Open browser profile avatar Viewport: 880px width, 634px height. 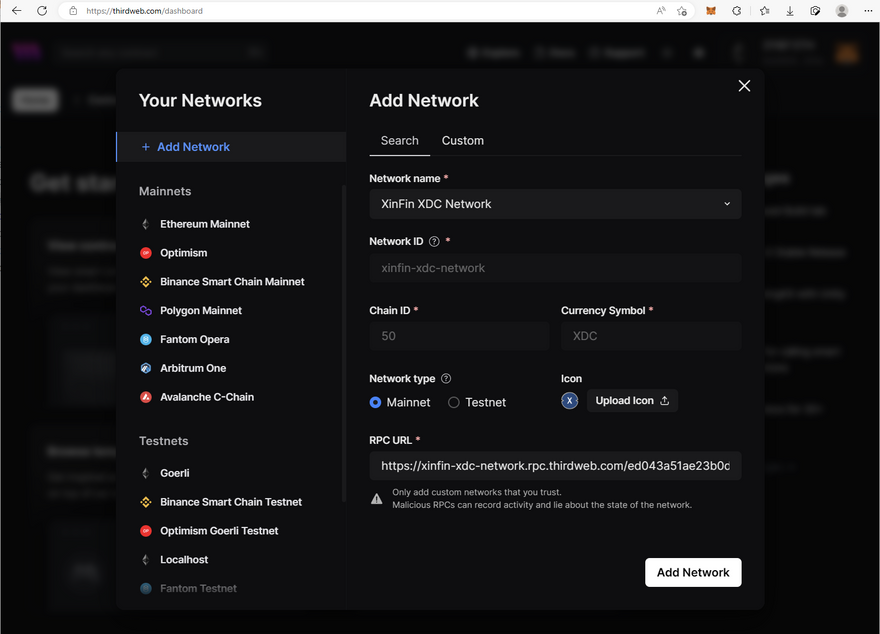tap(841, 11)
